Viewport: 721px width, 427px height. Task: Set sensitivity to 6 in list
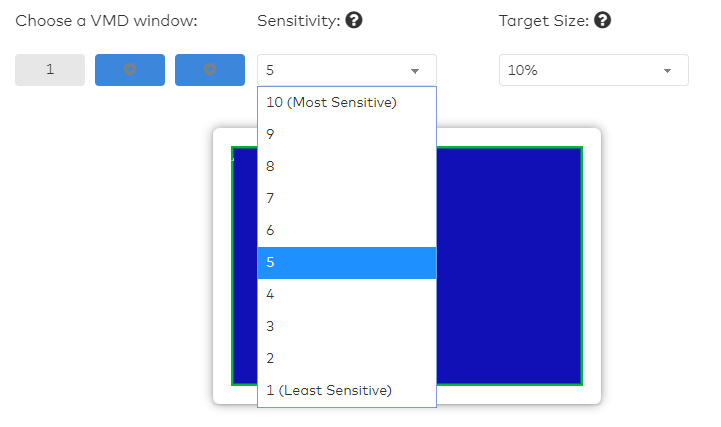346,230
